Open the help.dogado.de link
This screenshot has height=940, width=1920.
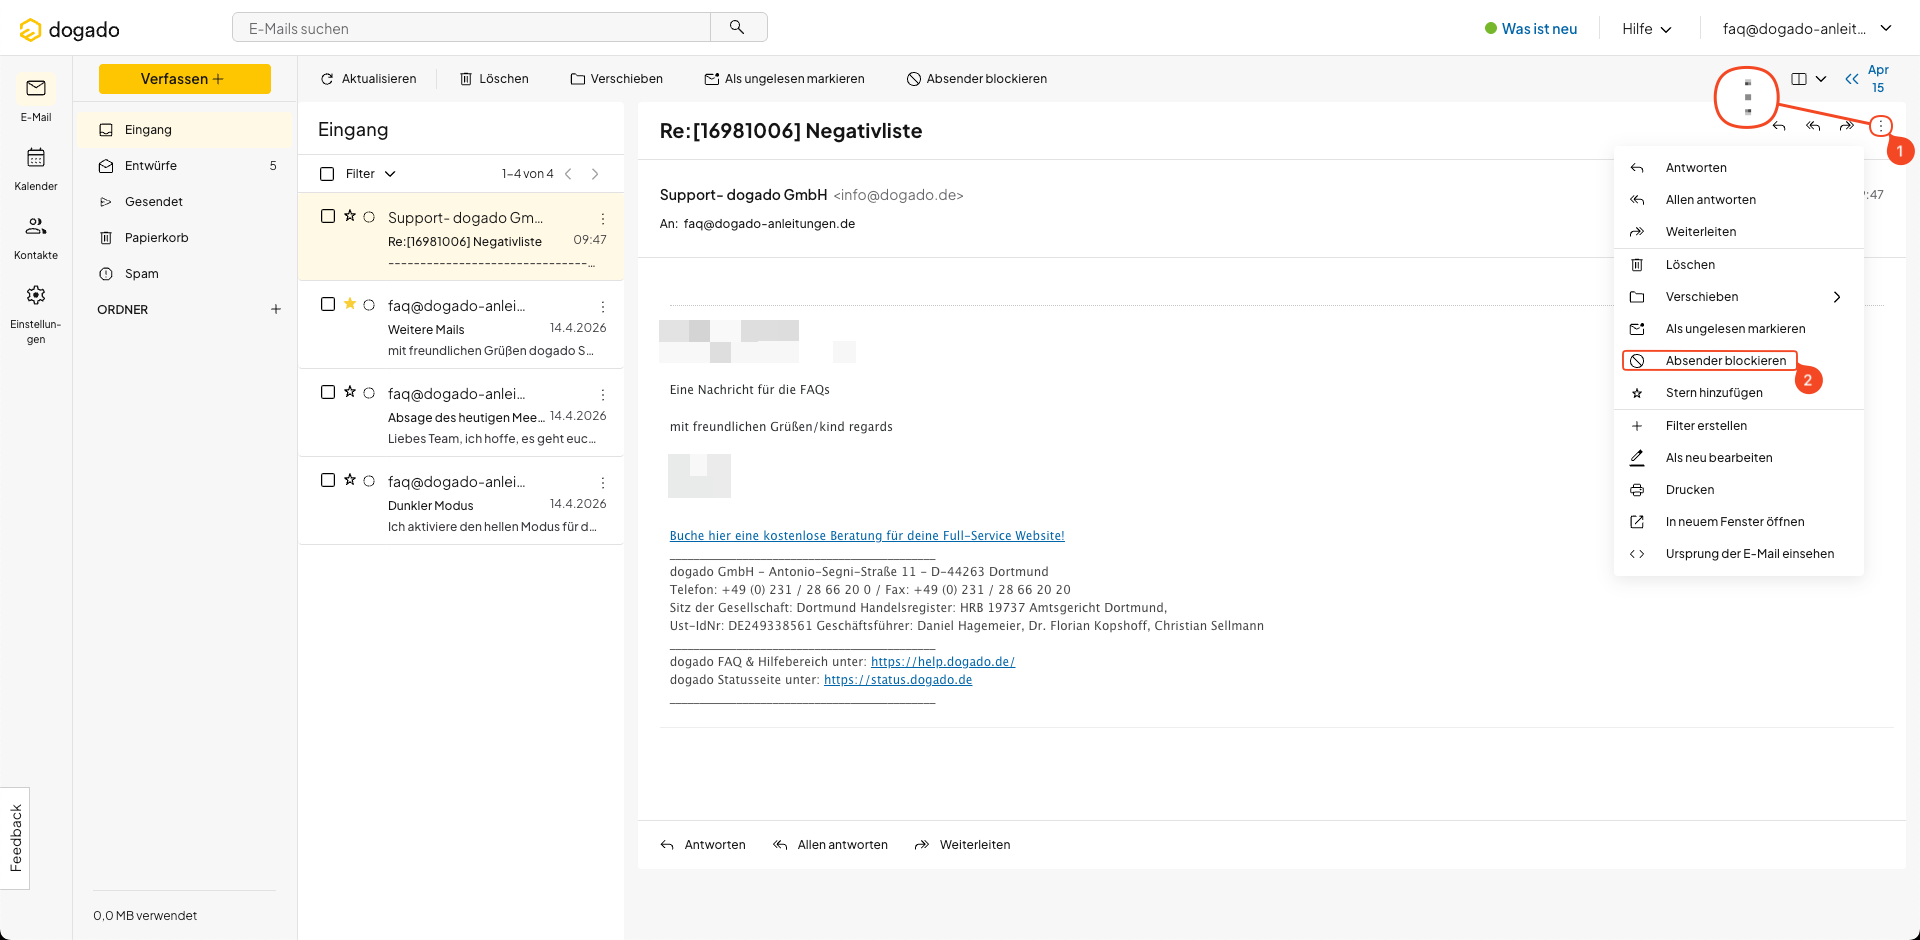click(x=943, y=662)
